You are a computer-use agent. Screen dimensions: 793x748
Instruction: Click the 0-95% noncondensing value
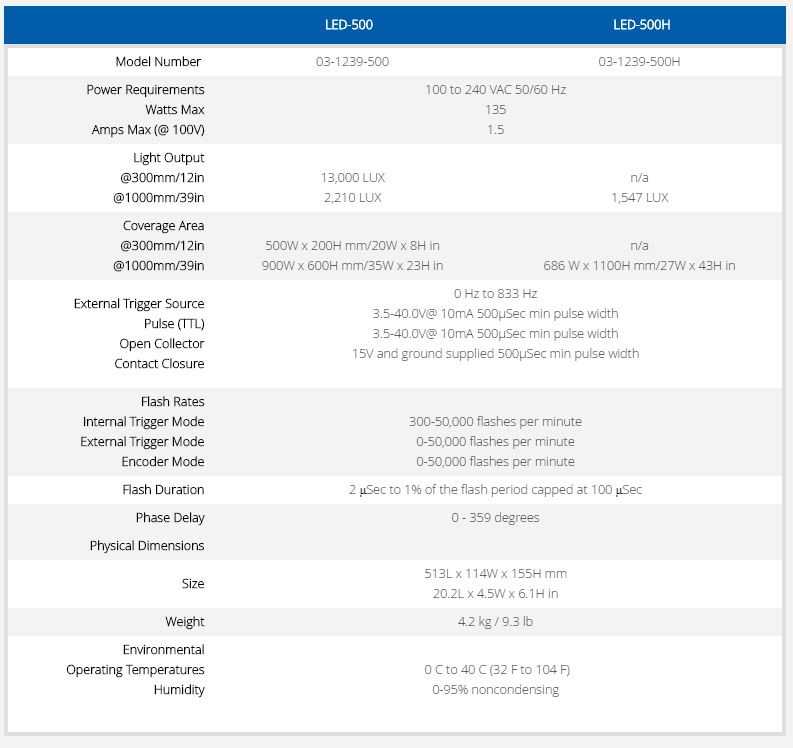pos(496,690)
